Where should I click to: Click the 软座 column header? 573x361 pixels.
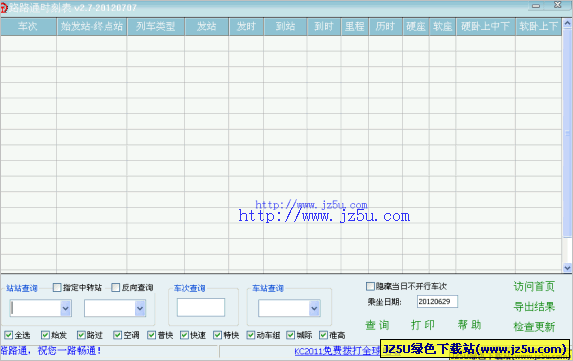tap(443, 26)
